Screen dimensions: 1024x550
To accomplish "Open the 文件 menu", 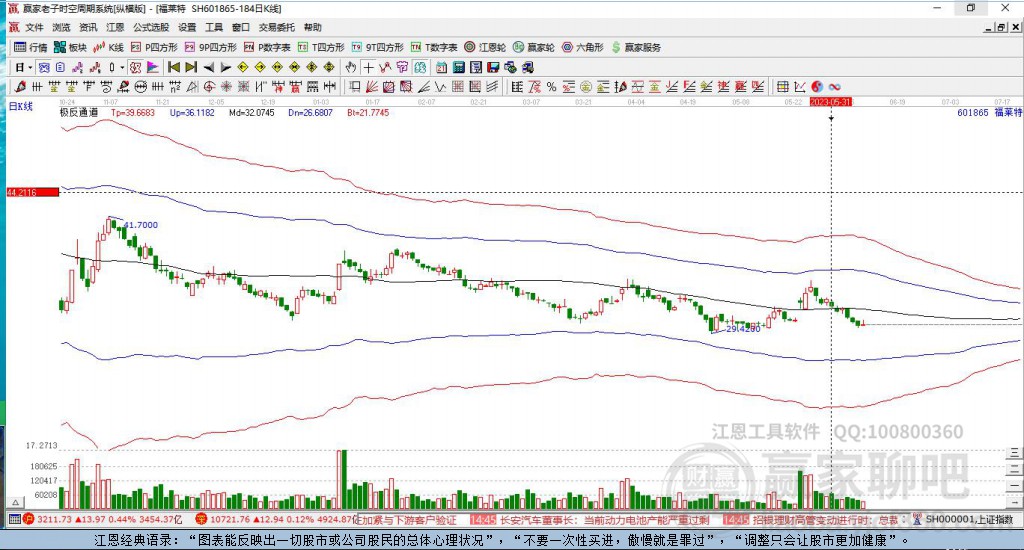I will coord(34,27).
